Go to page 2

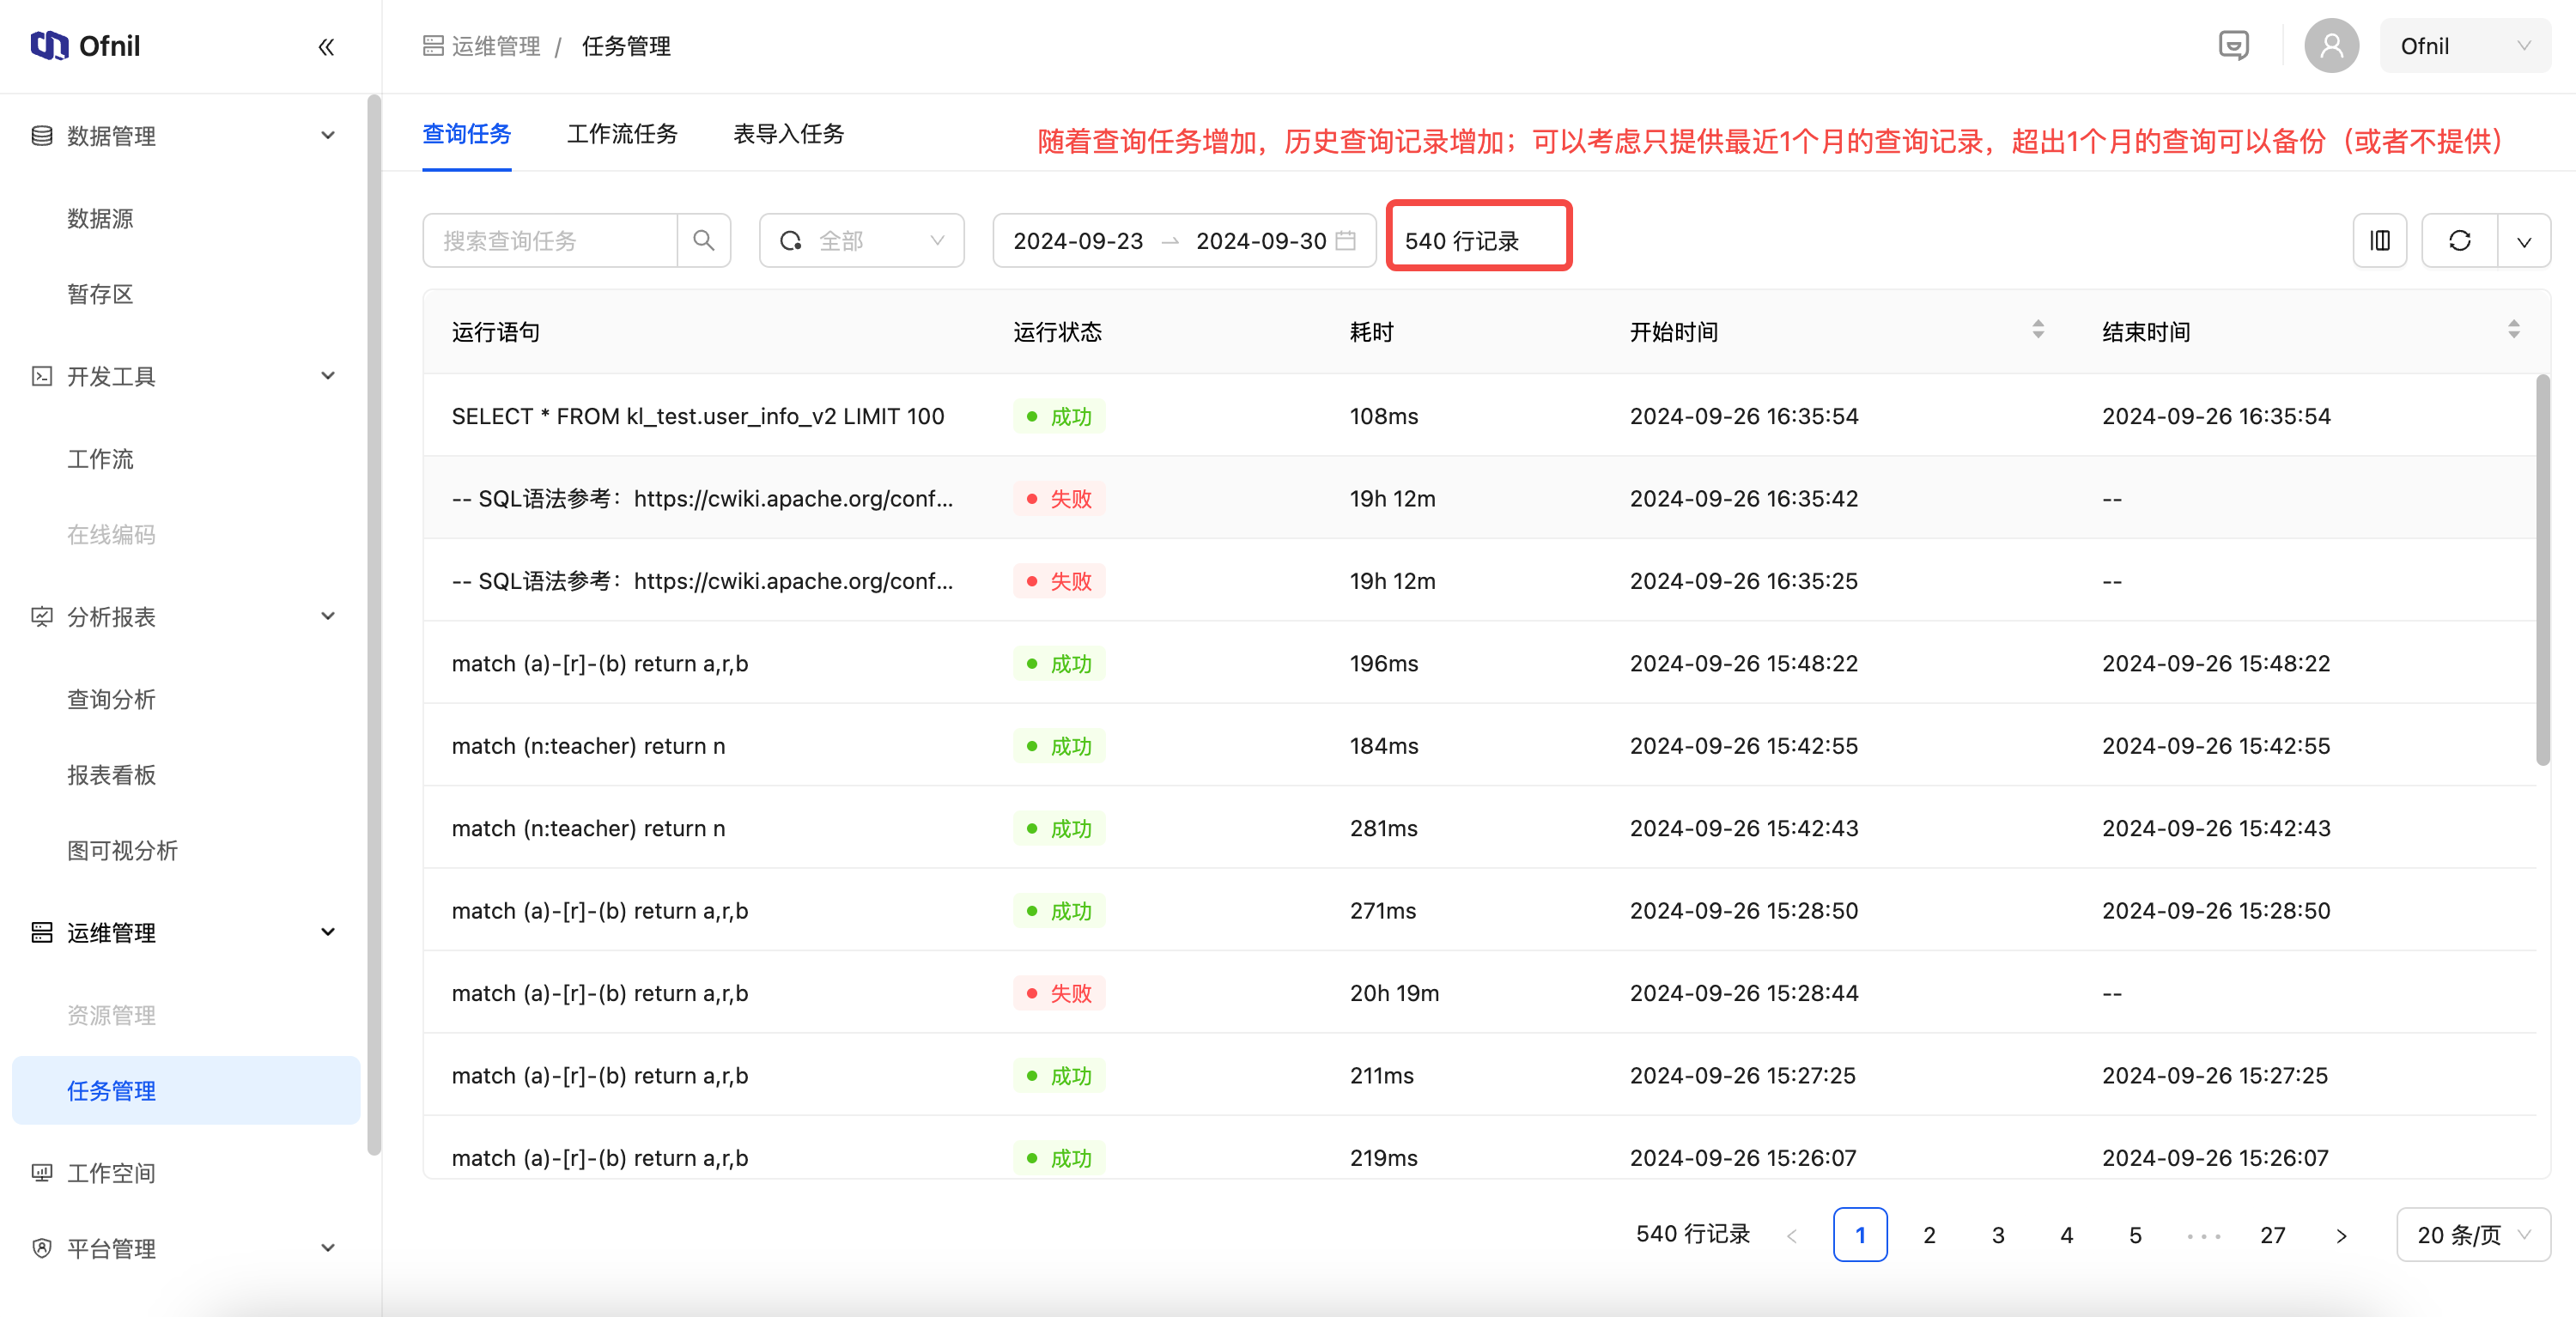[1929, 1236]
